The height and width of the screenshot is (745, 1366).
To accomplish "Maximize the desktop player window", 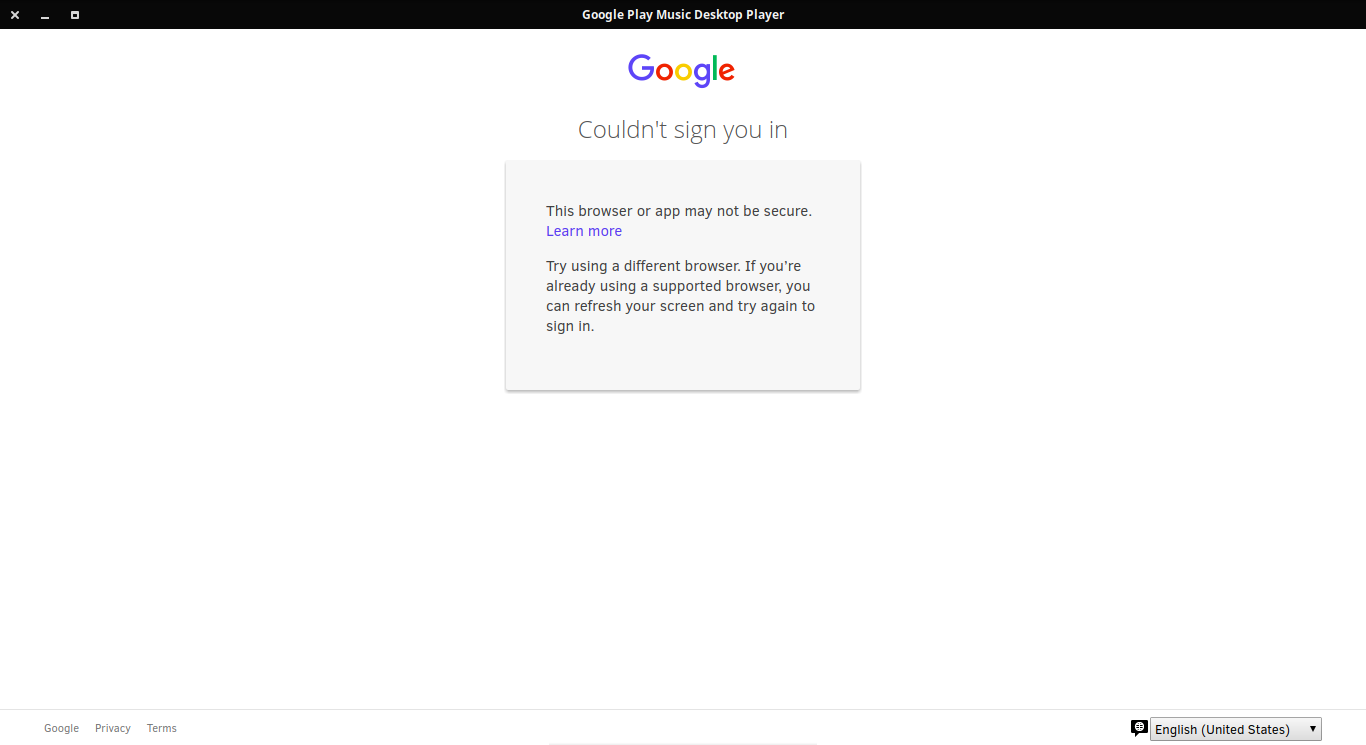I will click(75, 15).
